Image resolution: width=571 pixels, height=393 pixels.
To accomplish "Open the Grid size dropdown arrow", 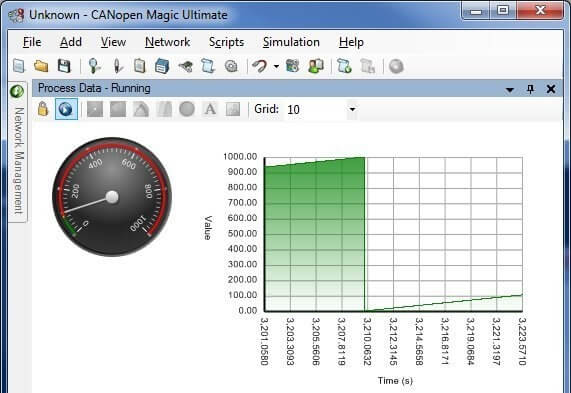I will point(352,109).
